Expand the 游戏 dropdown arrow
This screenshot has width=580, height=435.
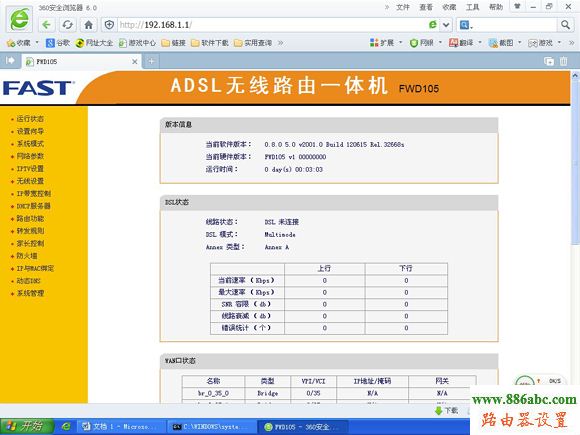559,43
